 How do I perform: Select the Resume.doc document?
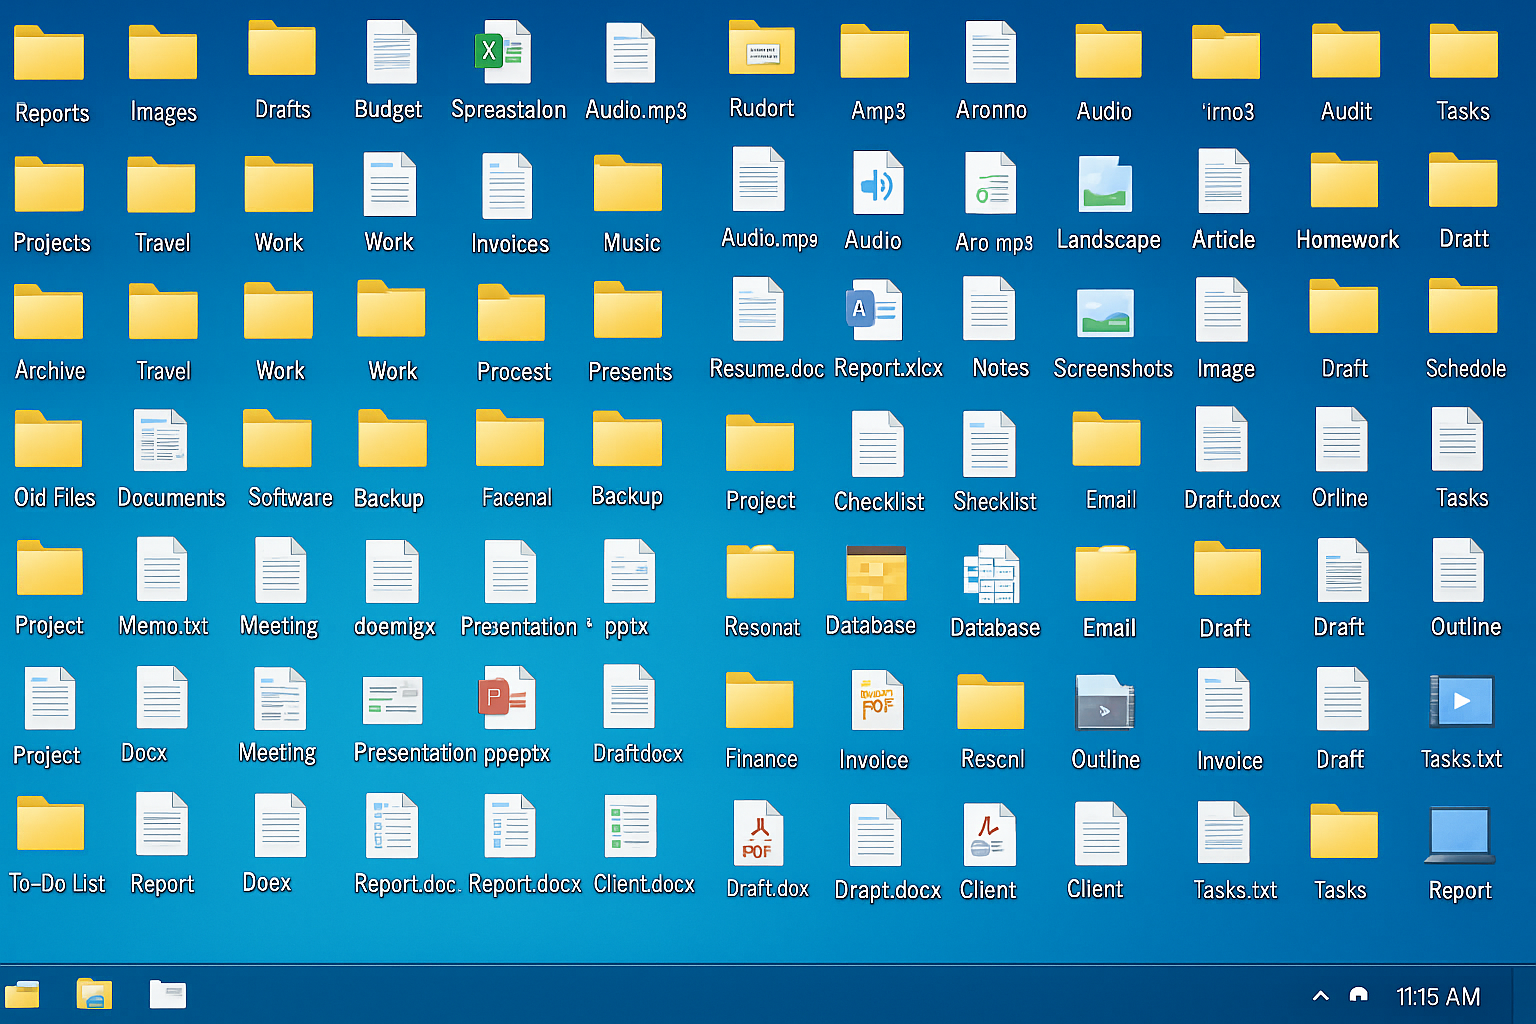pyautogui.click(x=758, y=311)
